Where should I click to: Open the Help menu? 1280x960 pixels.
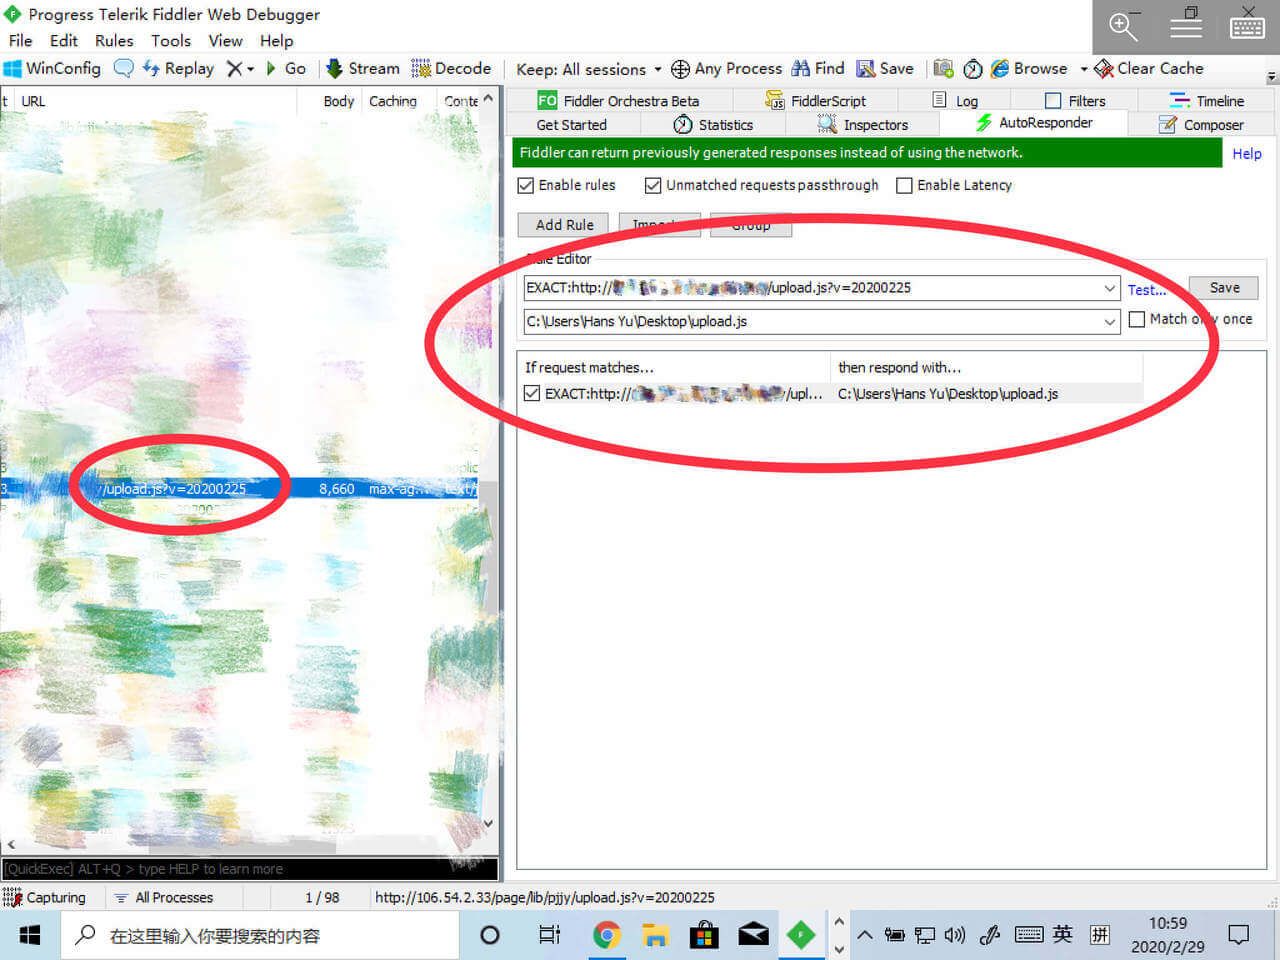click(277, 41)
